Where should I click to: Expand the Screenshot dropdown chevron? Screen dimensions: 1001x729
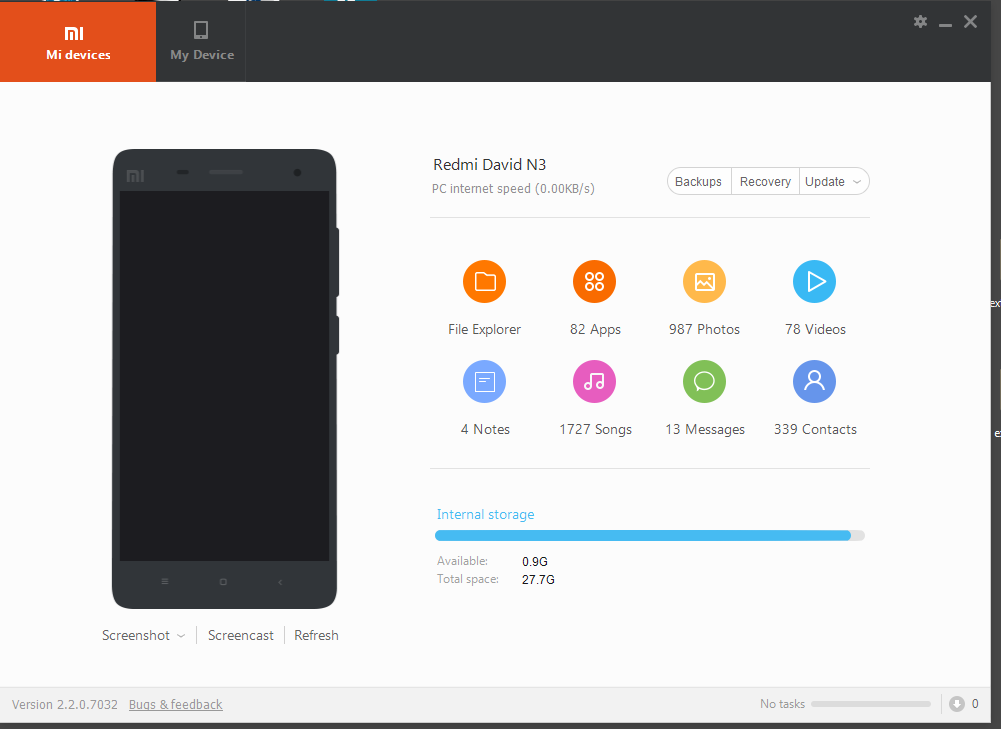tap(181, 636)
